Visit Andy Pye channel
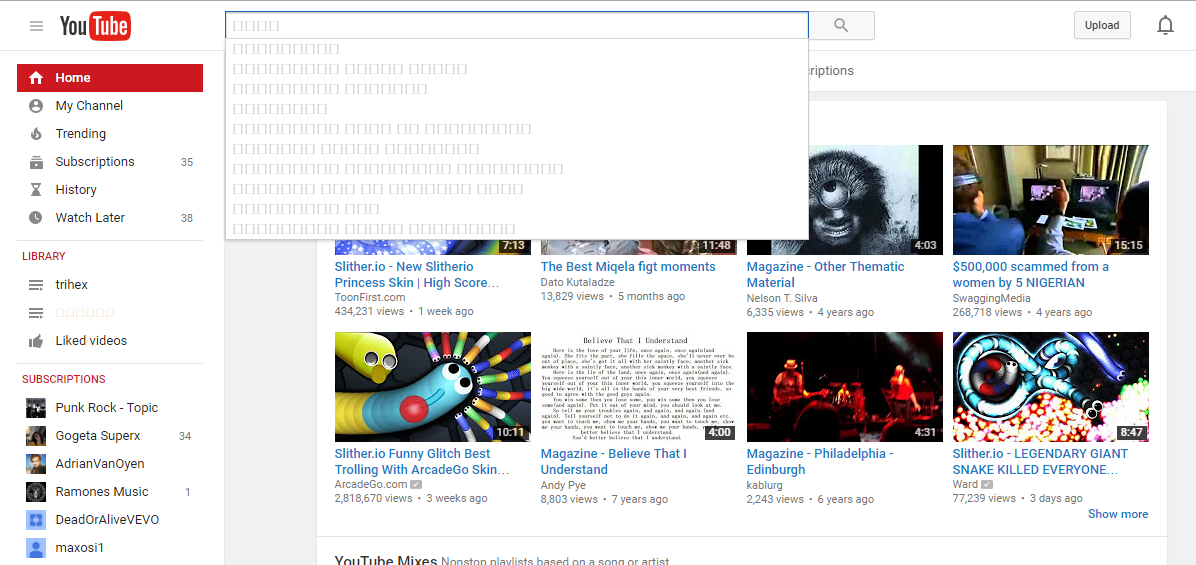This screenshot has height=565, width=1196. [x=564, y=485]
